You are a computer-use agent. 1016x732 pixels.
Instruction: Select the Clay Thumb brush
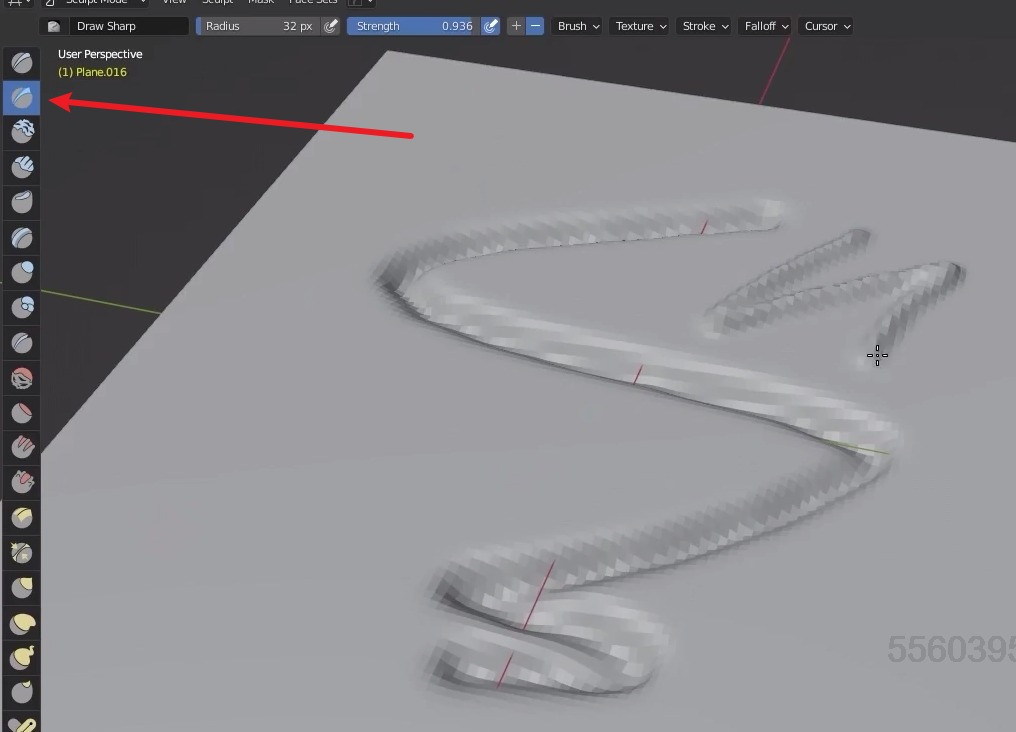22,203
